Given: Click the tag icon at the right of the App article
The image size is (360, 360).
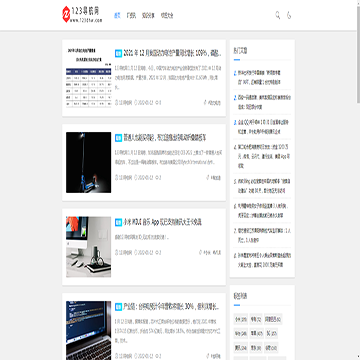Looking at the screenshot, I should click(201, 253).
